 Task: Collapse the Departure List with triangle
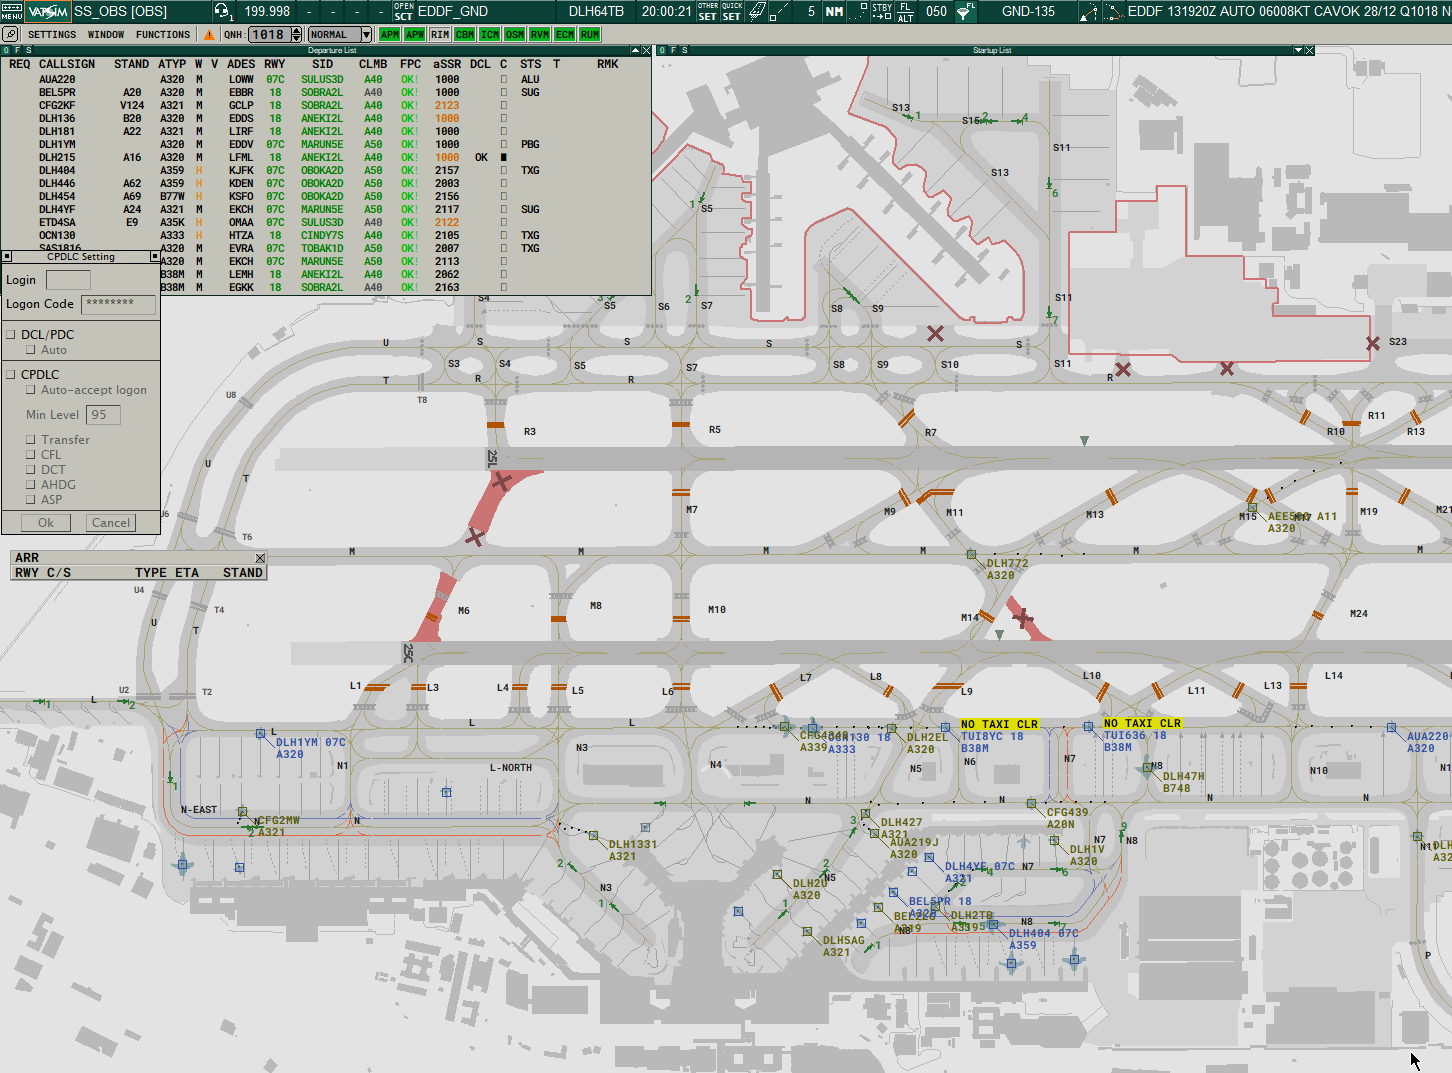(x=635, y=50)
